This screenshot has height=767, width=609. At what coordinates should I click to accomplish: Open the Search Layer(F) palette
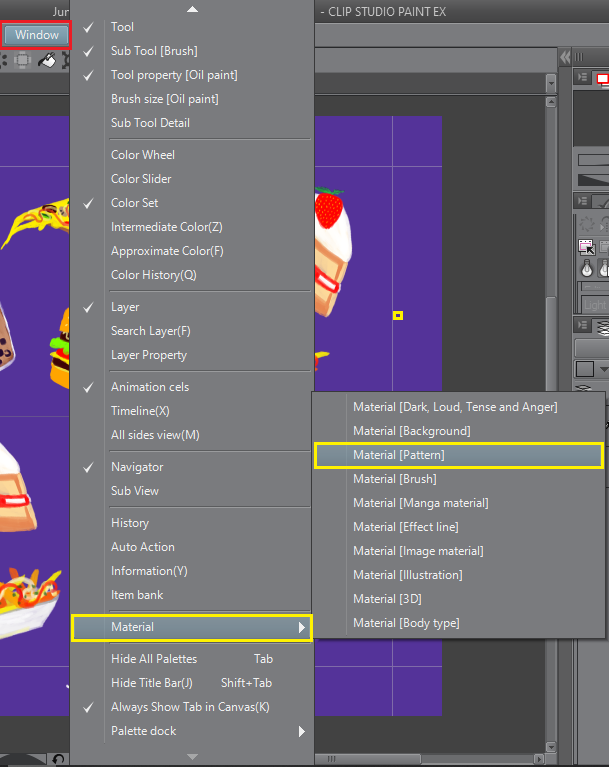[x=191, y=331]
